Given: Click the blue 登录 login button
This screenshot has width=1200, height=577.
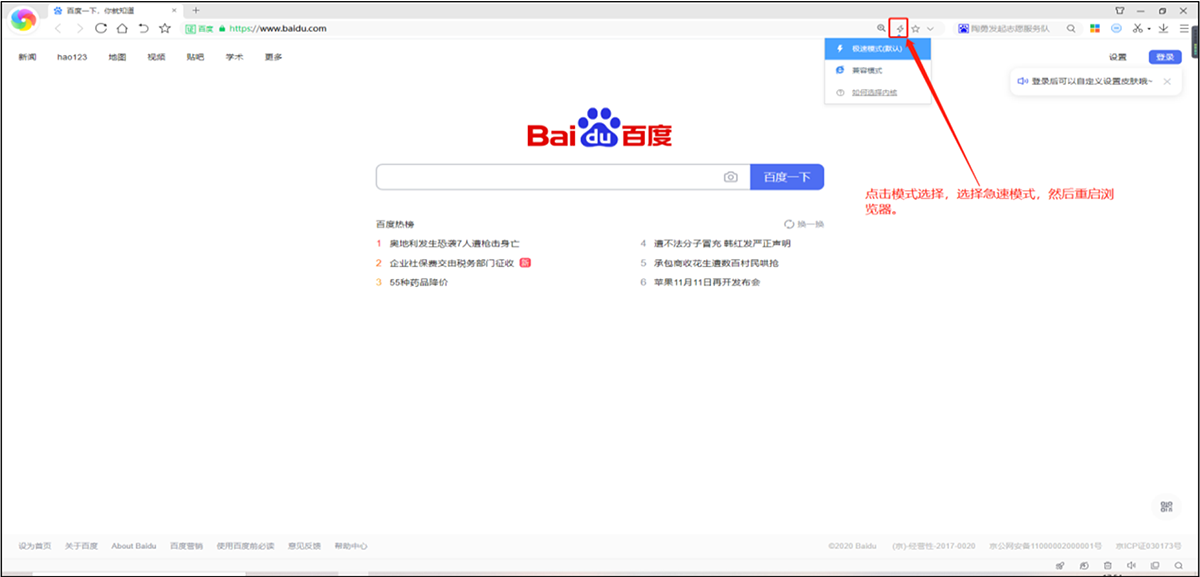Looking at the screenshot, I should [1164, 57].
